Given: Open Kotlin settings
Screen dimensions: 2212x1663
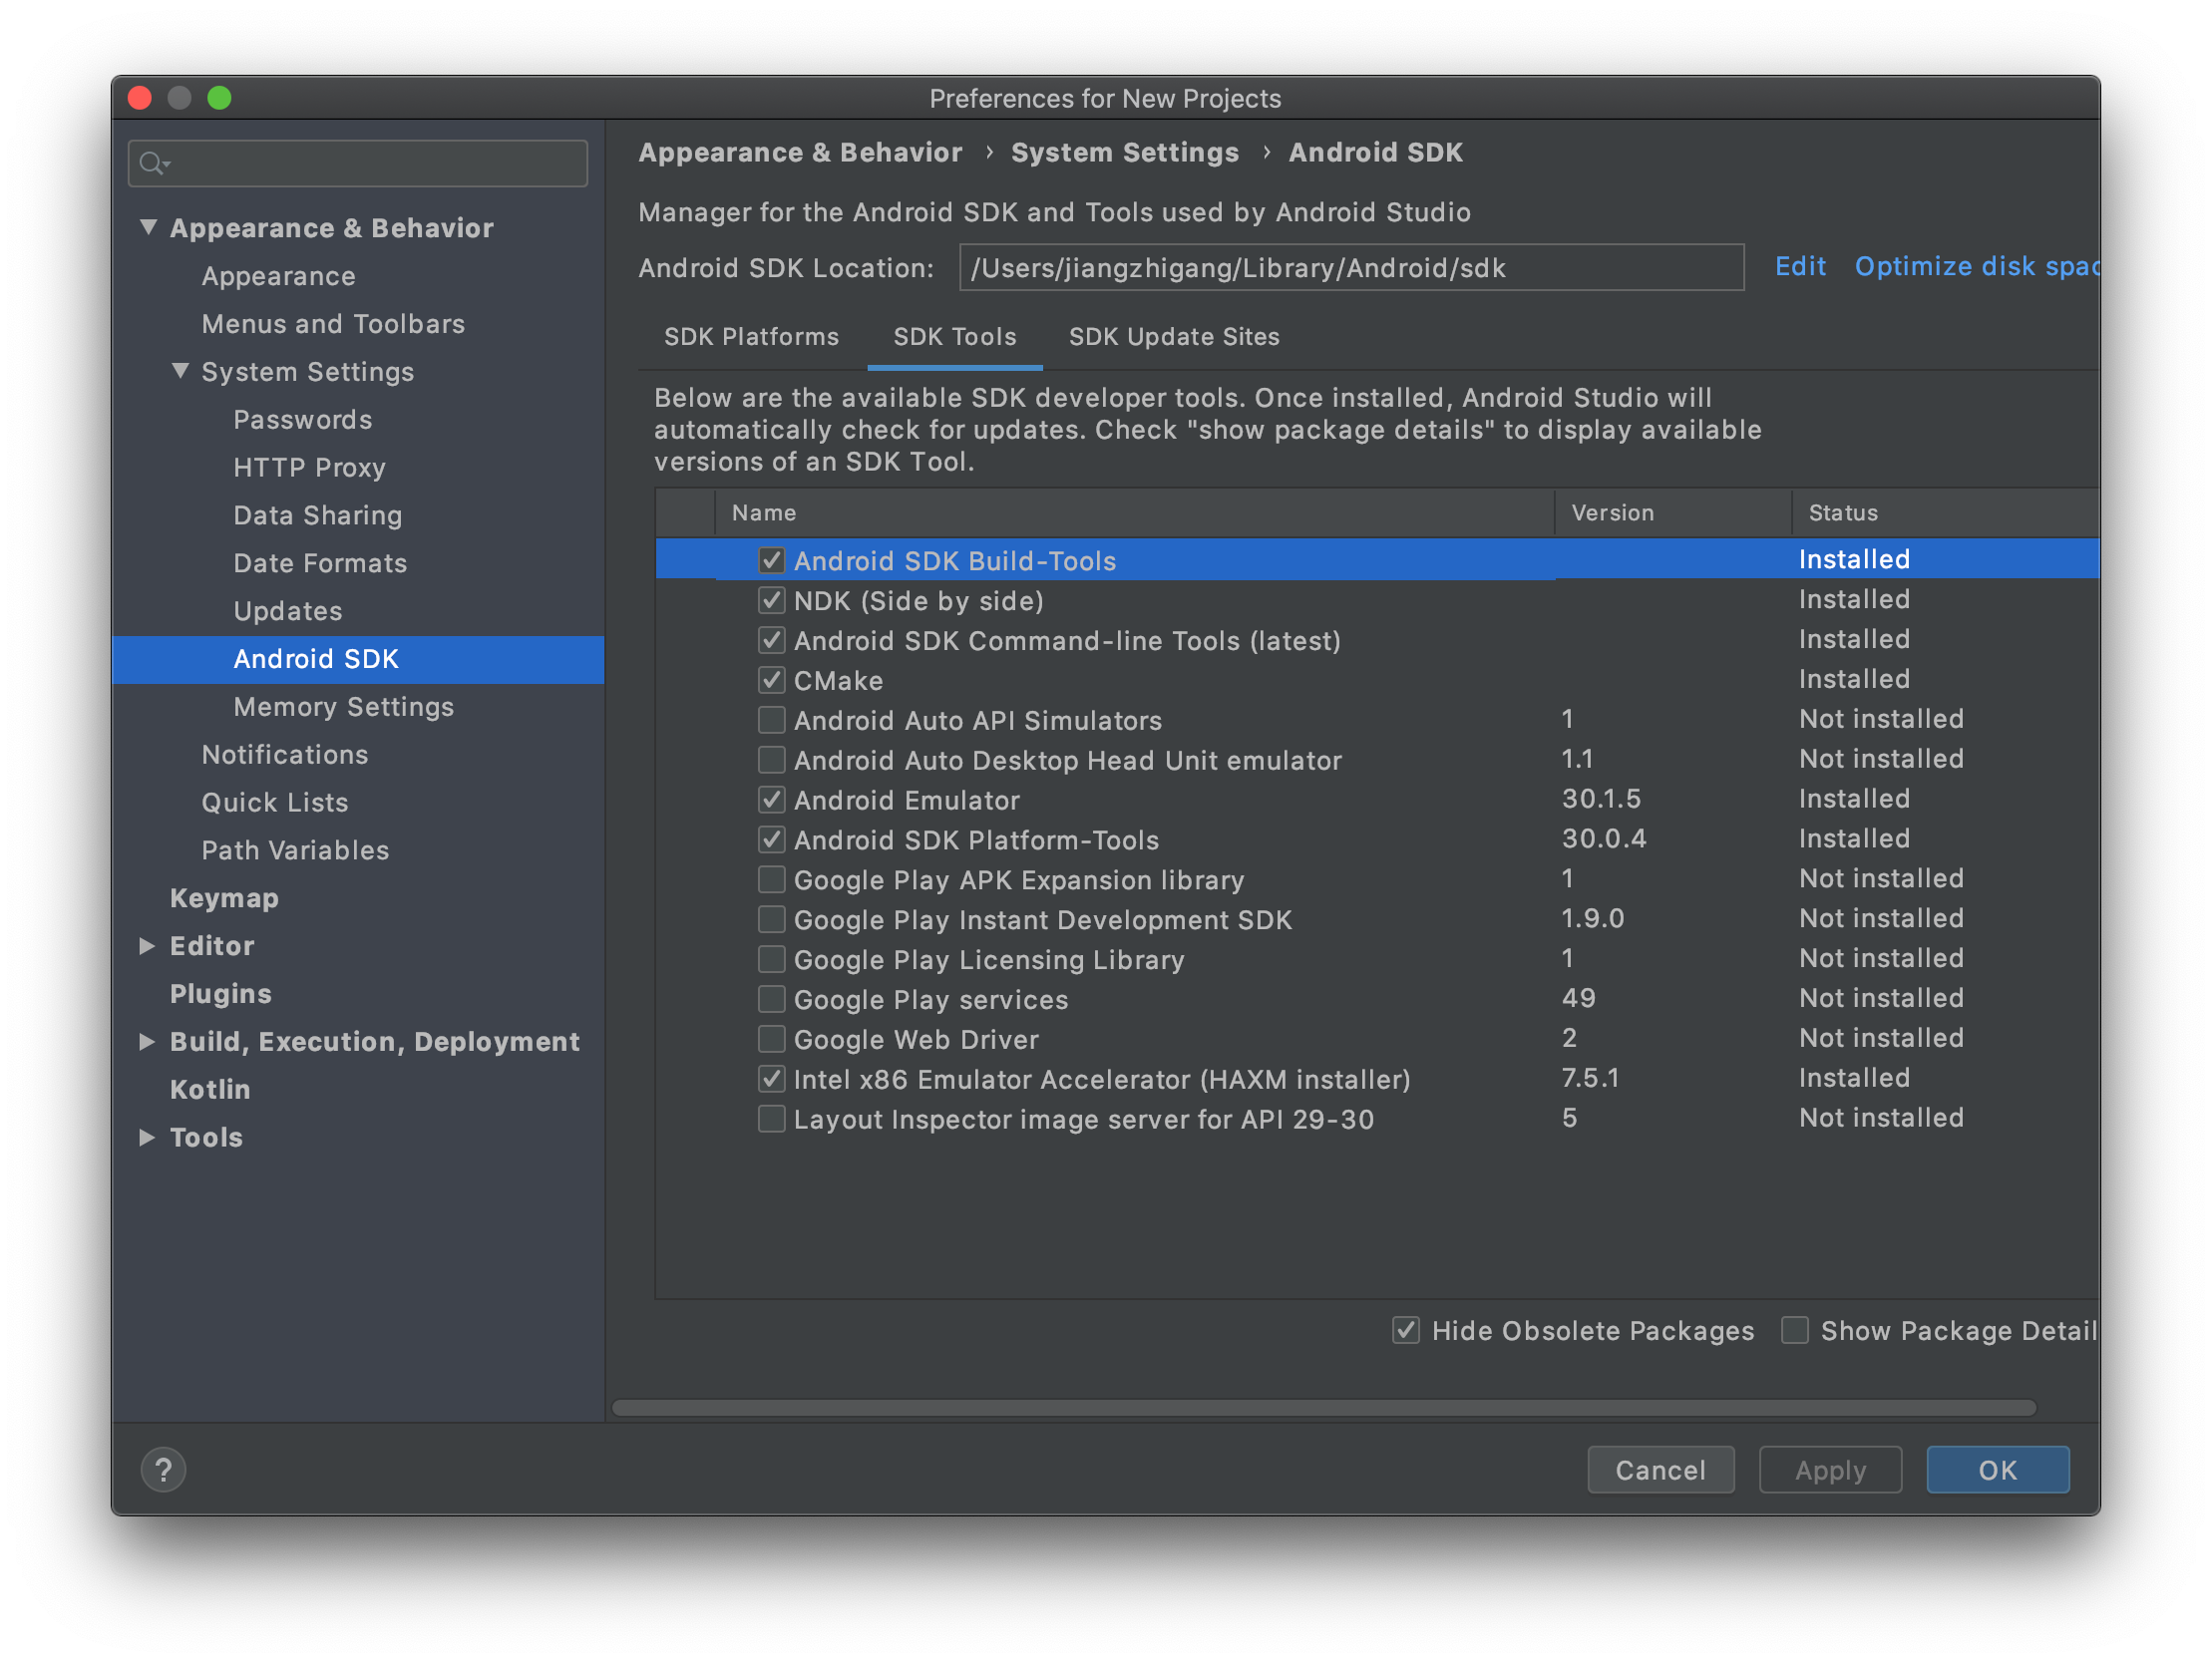Looking at the screenshot, I should tap(210, 1089).
